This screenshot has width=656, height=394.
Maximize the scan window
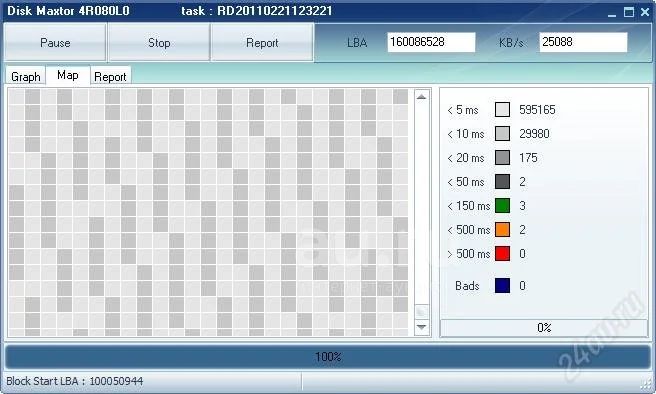(629, 12)
